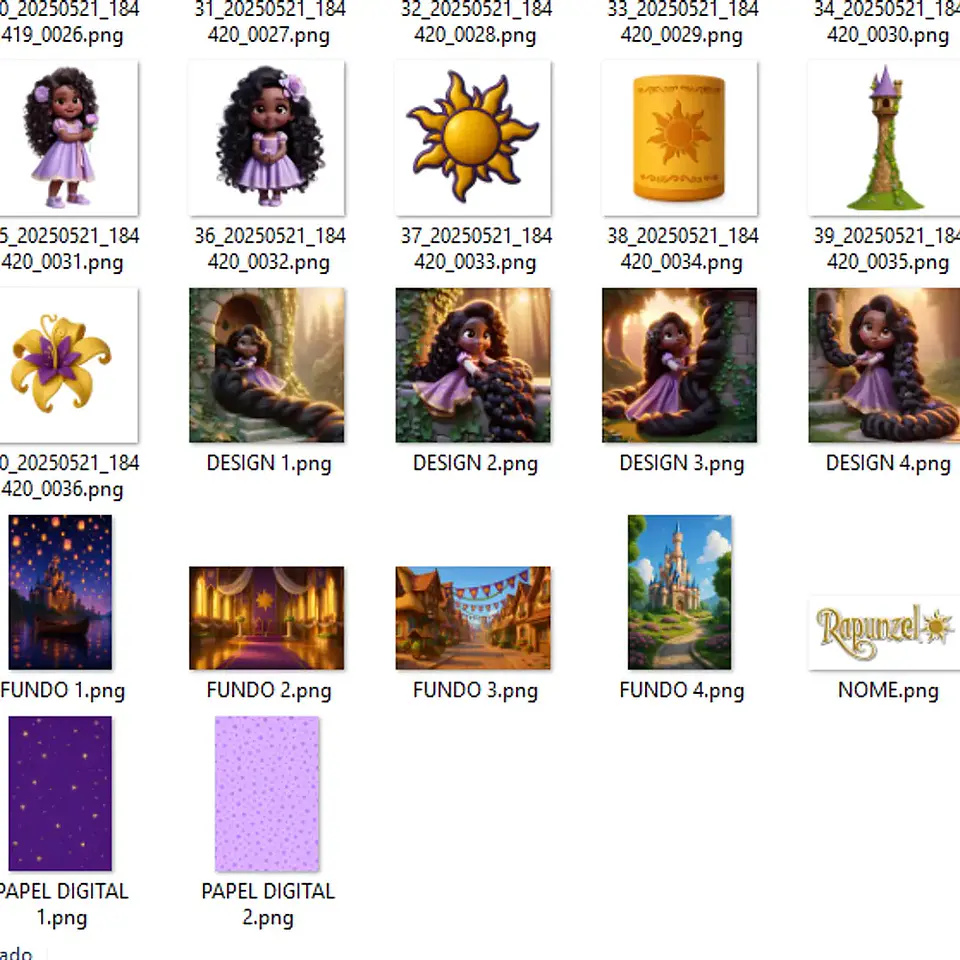Click the file name ending 420_0031.png
Screen dimensions: 960x960
click(69, 249)
